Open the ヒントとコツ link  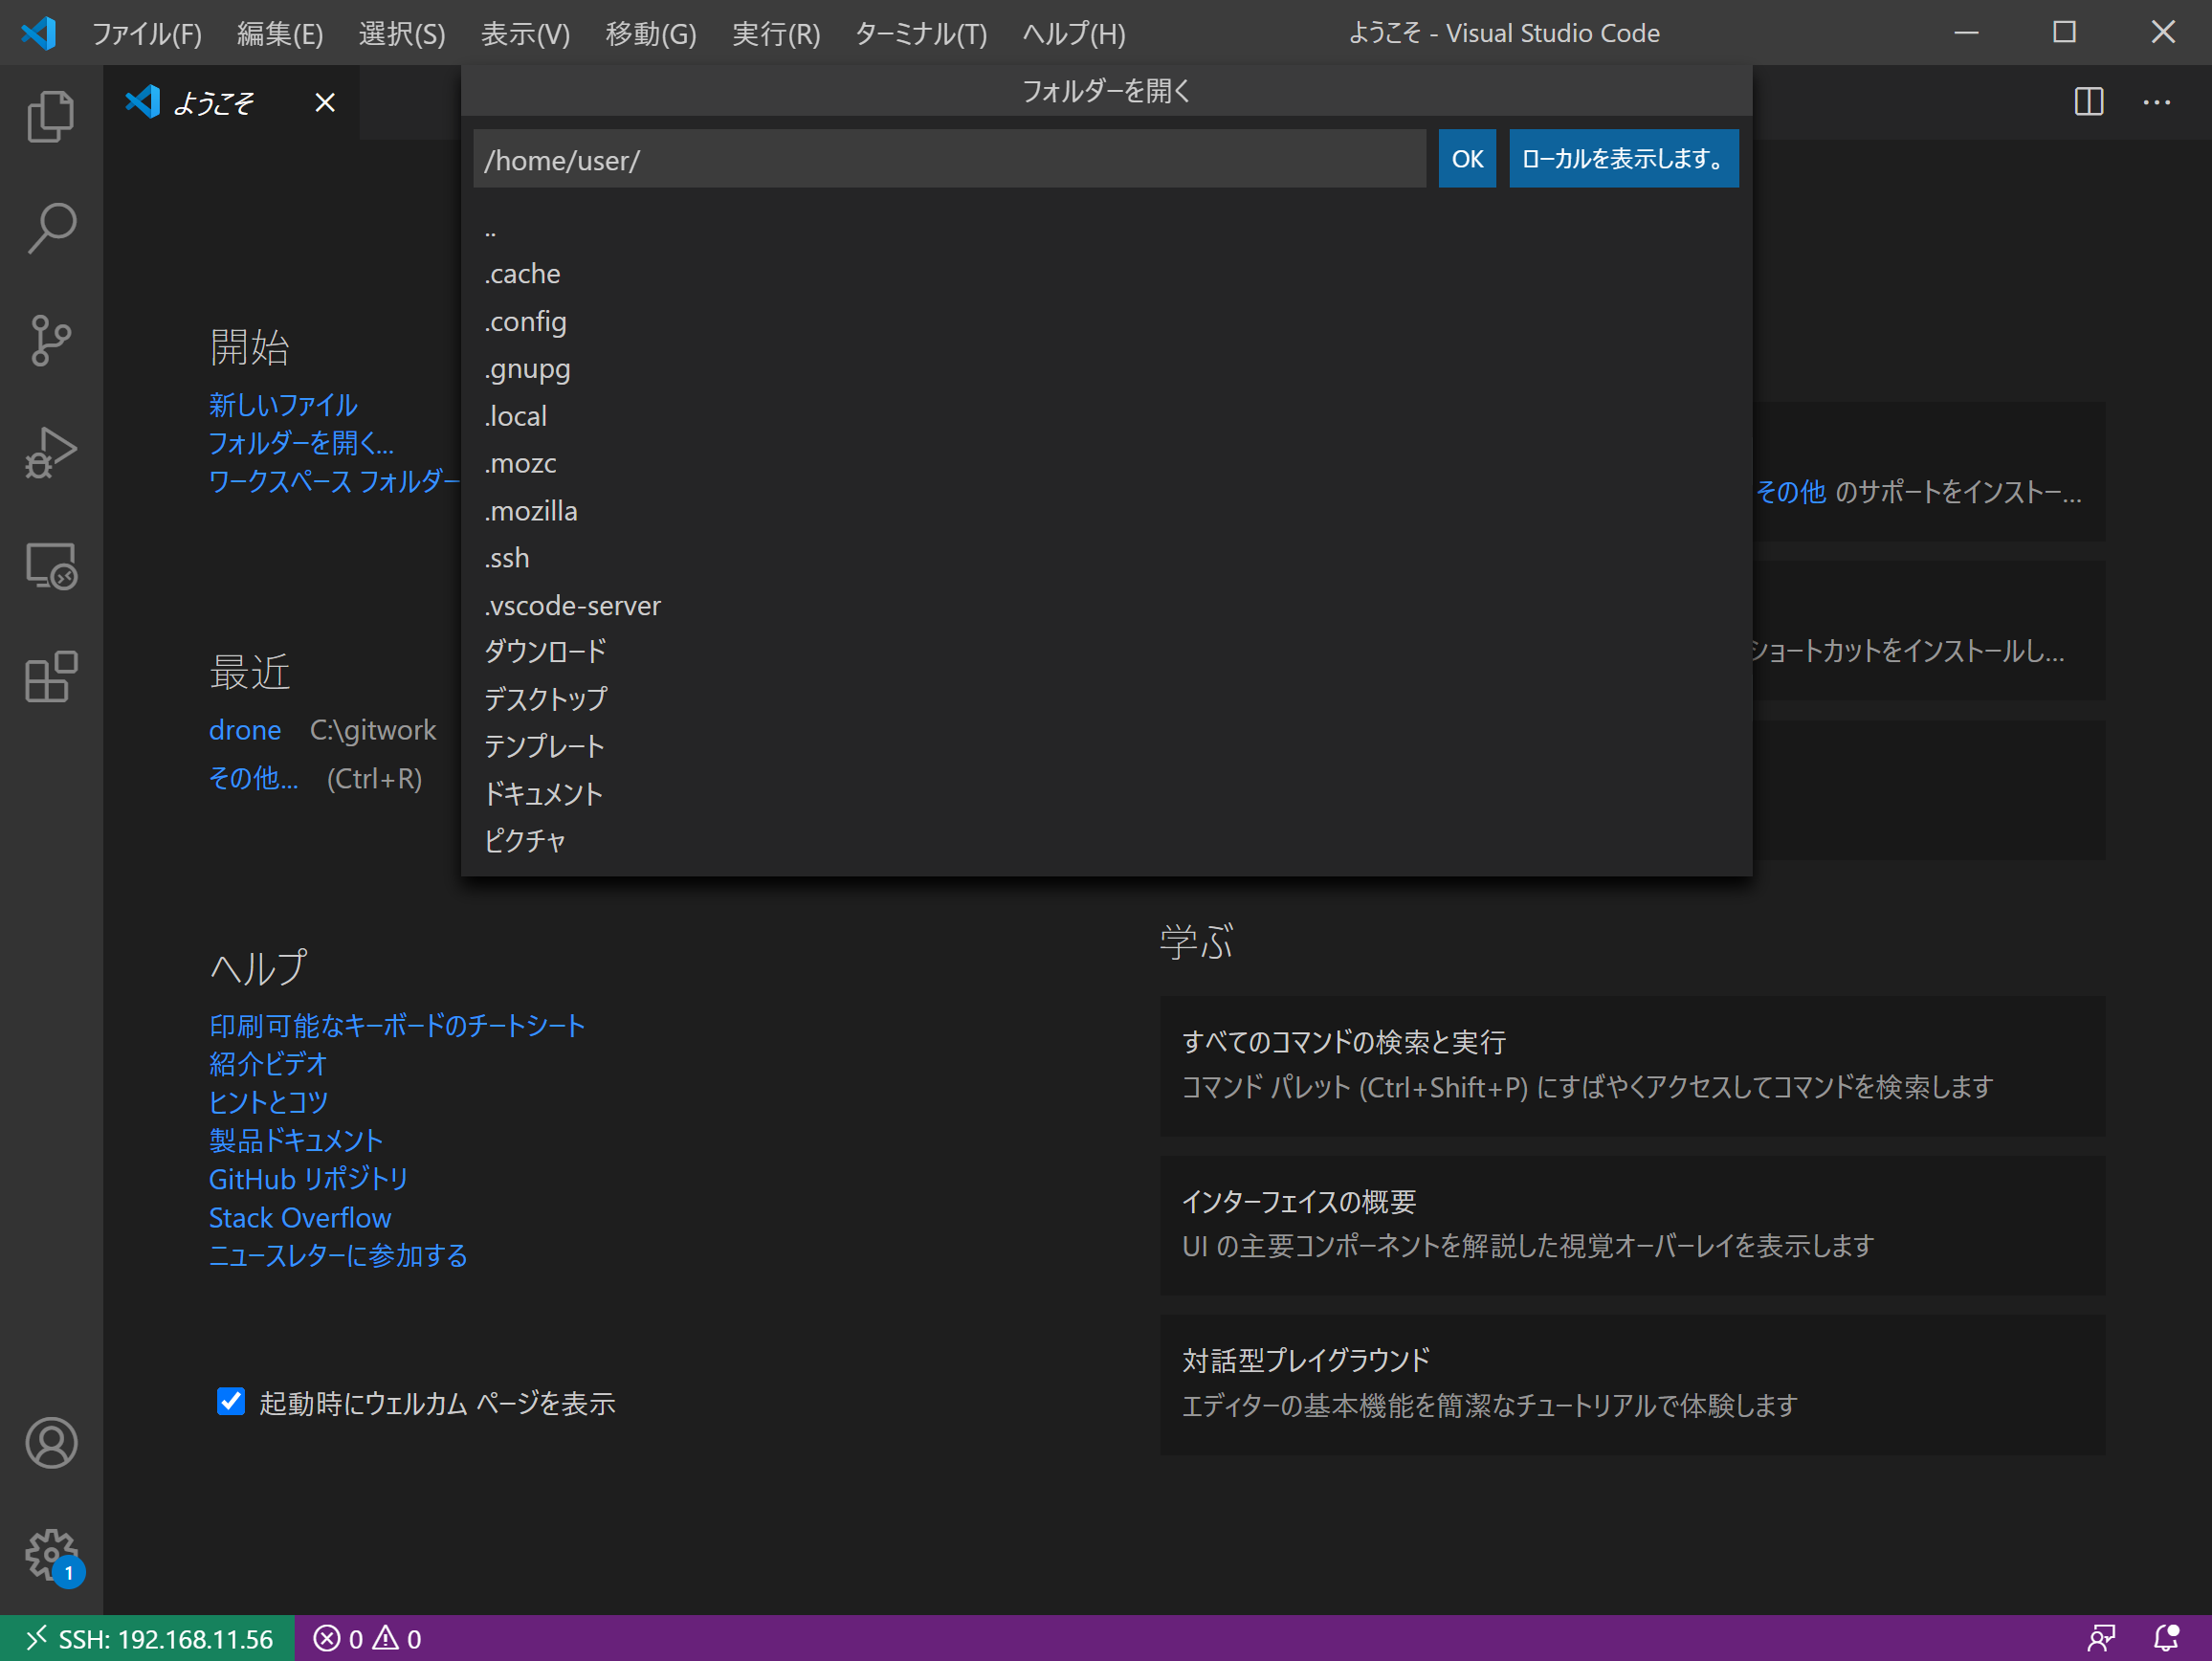(x=268, y=1102)
